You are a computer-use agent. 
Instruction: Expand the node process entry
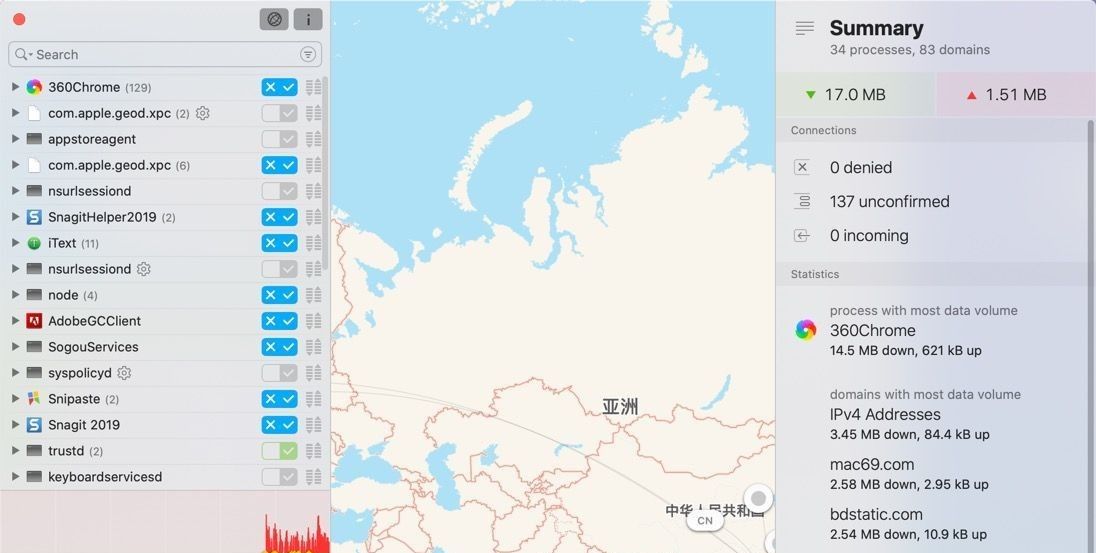[15, 295]
